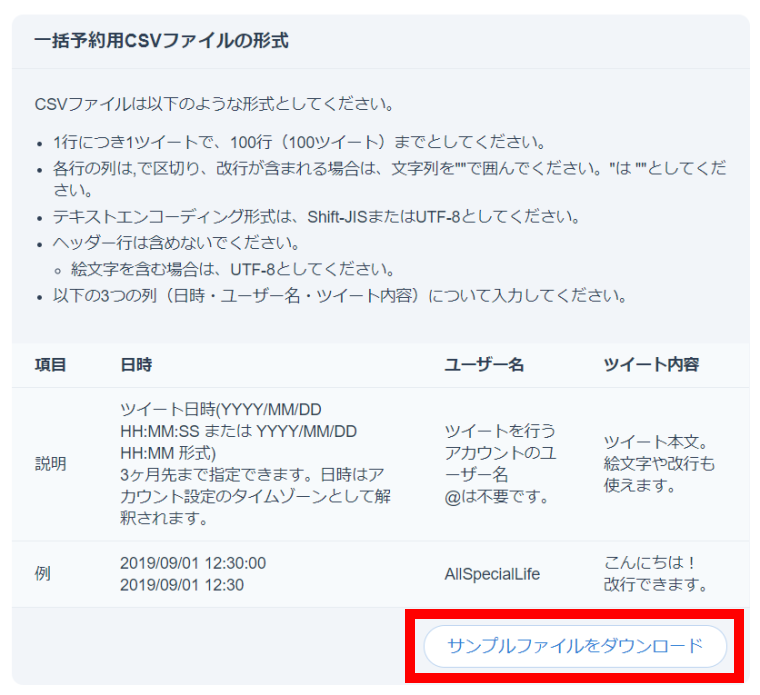Click the intro line CSVファイルは以下のような形式

point(214,104)
